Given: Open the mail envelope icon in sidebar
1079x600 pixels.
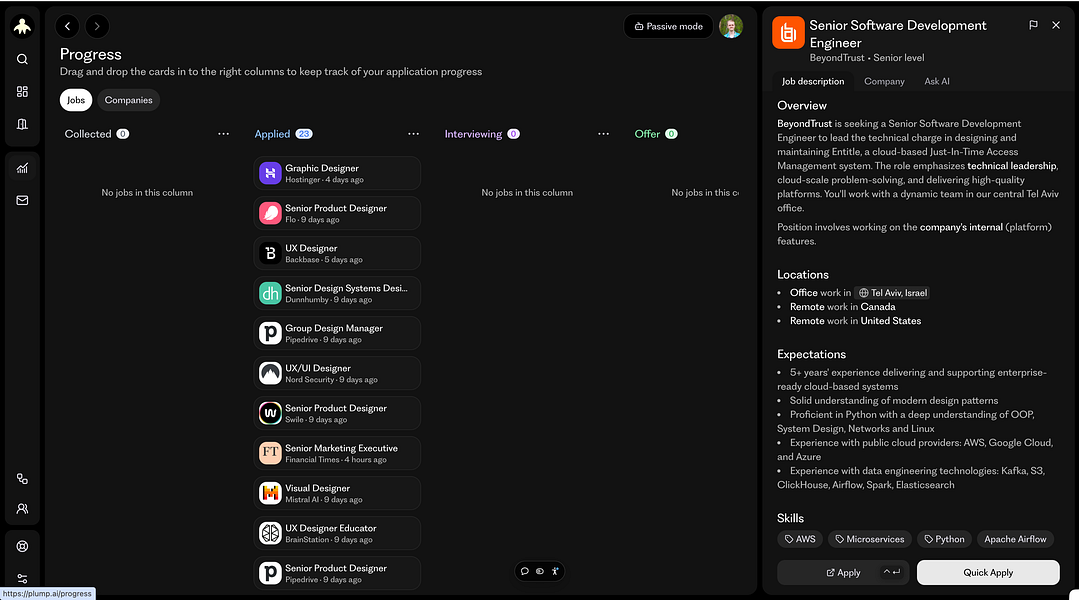Looking at the screenshot, I should [22, 200].
